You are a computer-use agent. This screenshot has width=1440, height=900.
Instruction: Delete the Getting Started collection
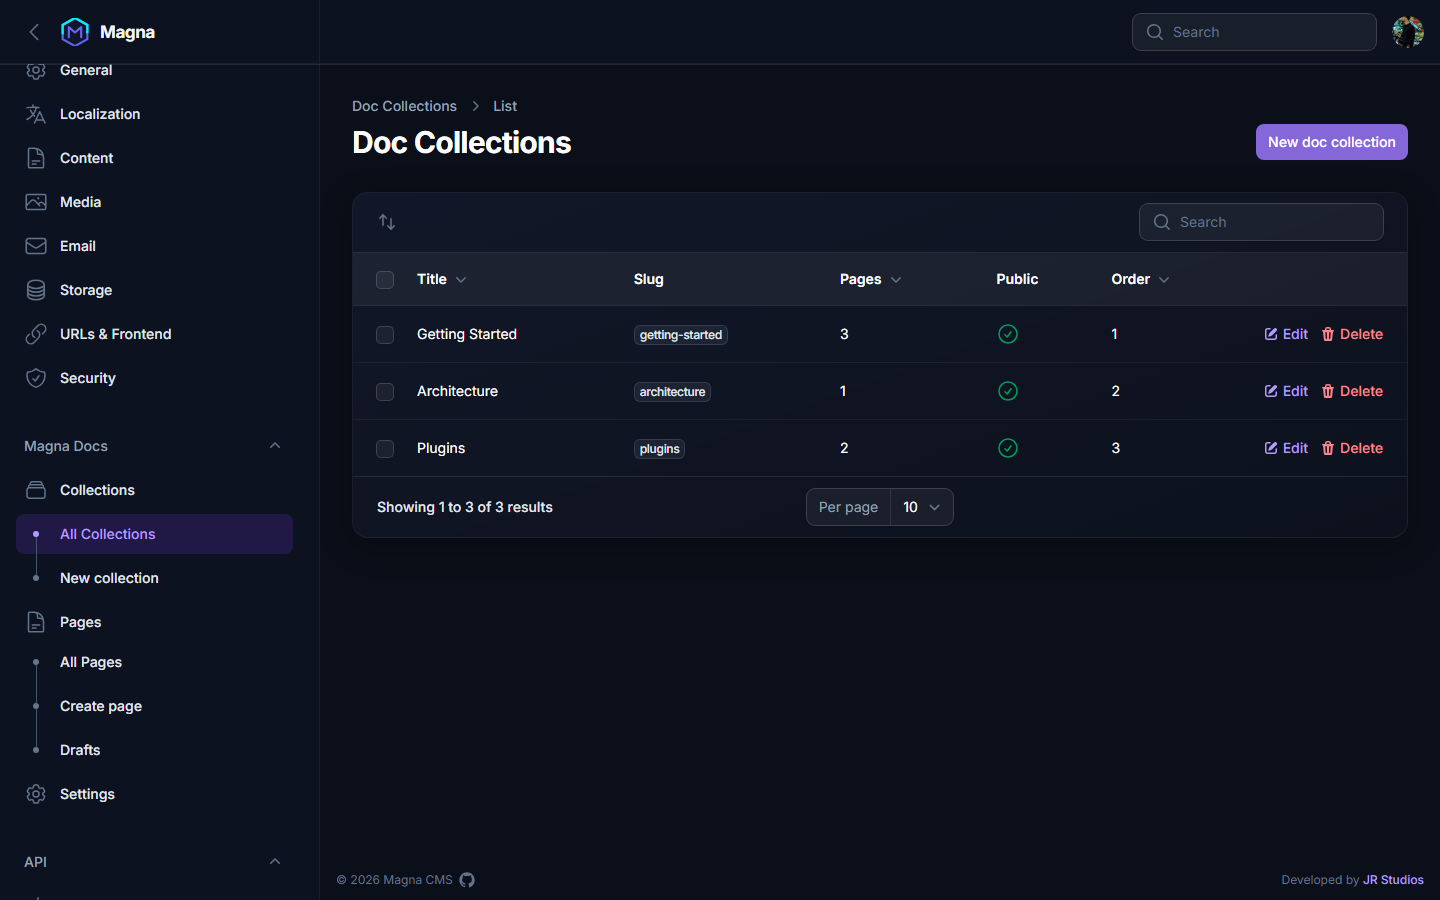[1352, 334]
